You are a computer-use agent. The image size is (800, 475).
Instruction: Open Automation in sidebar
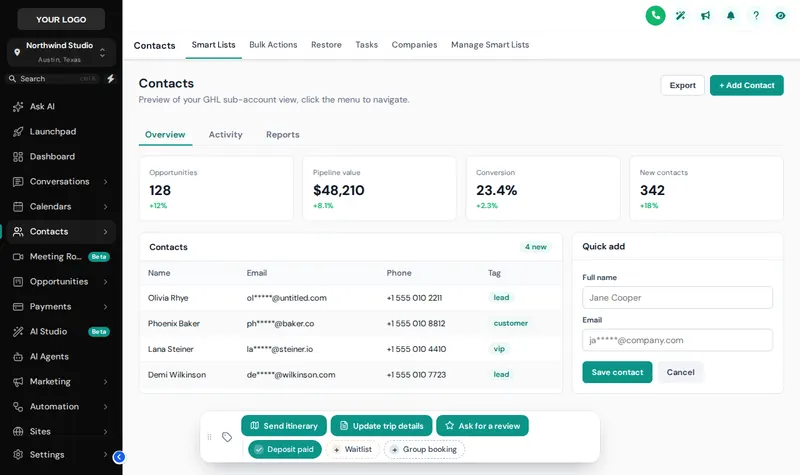click(x=61, y=406)
